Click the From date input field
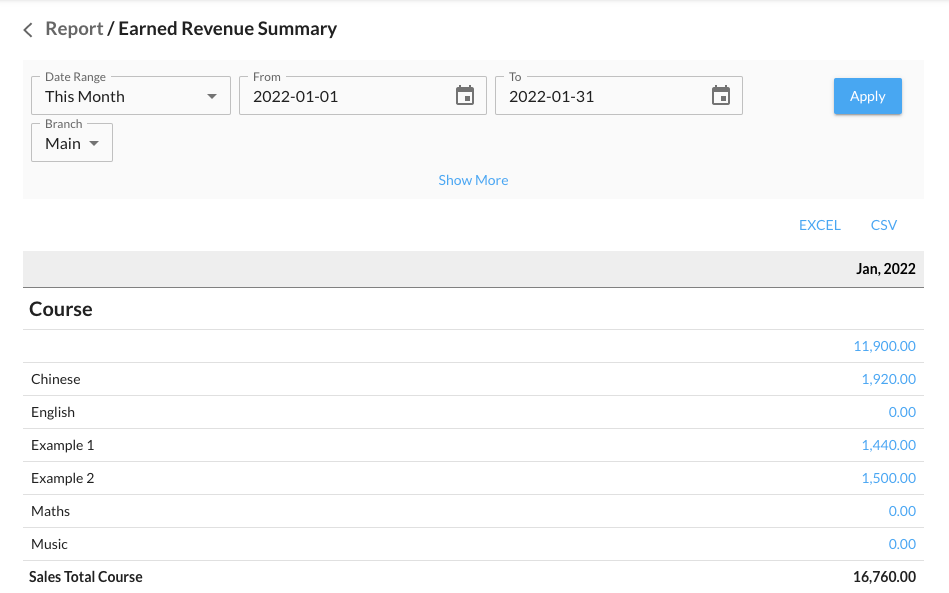This screenshot has height=593, width=949. [345, 96]
